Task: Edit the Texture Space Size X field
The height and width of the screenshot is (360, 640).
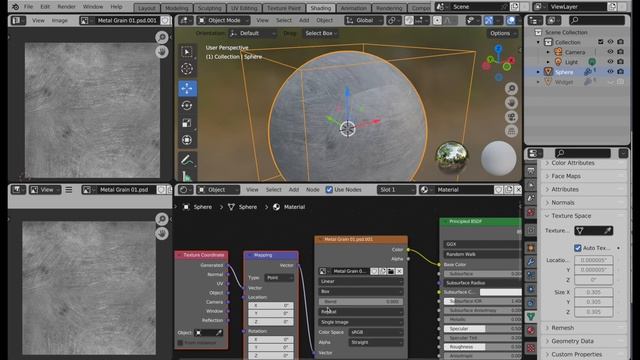Action: [x=593, y=292]
